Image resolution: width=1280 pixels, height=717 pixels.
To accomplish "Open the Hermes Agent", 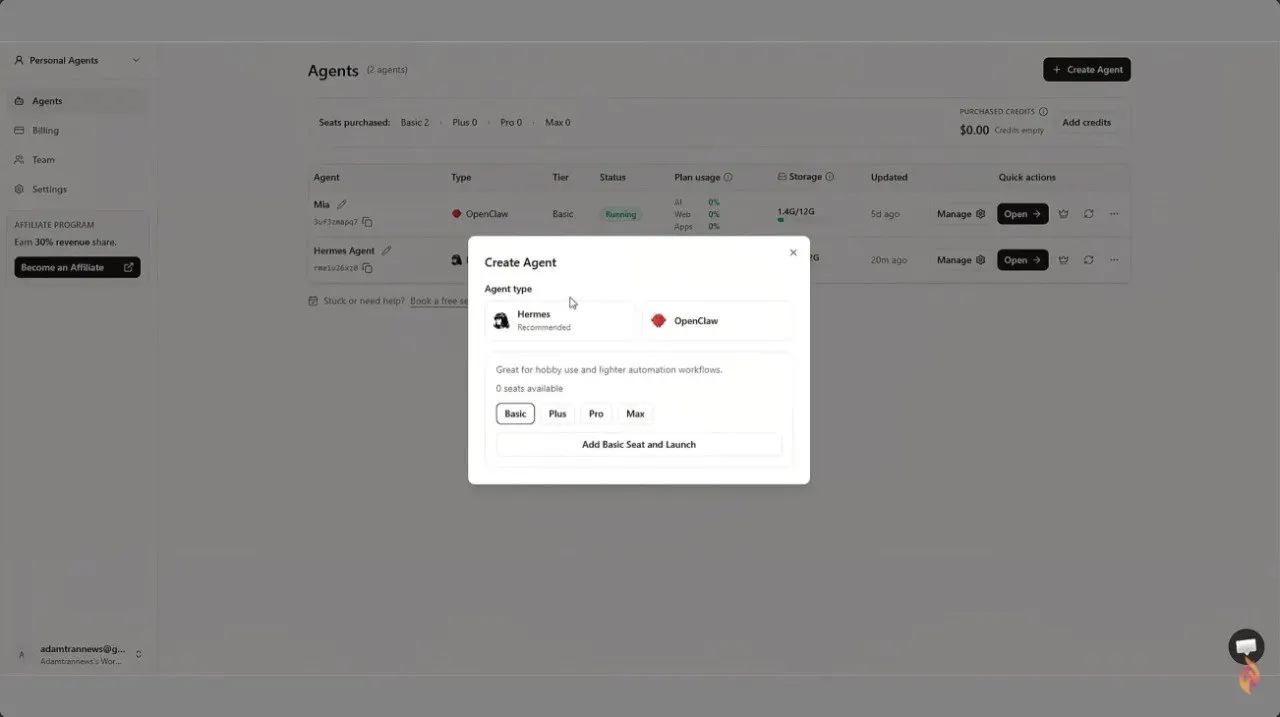I will tap(1022, 260).
